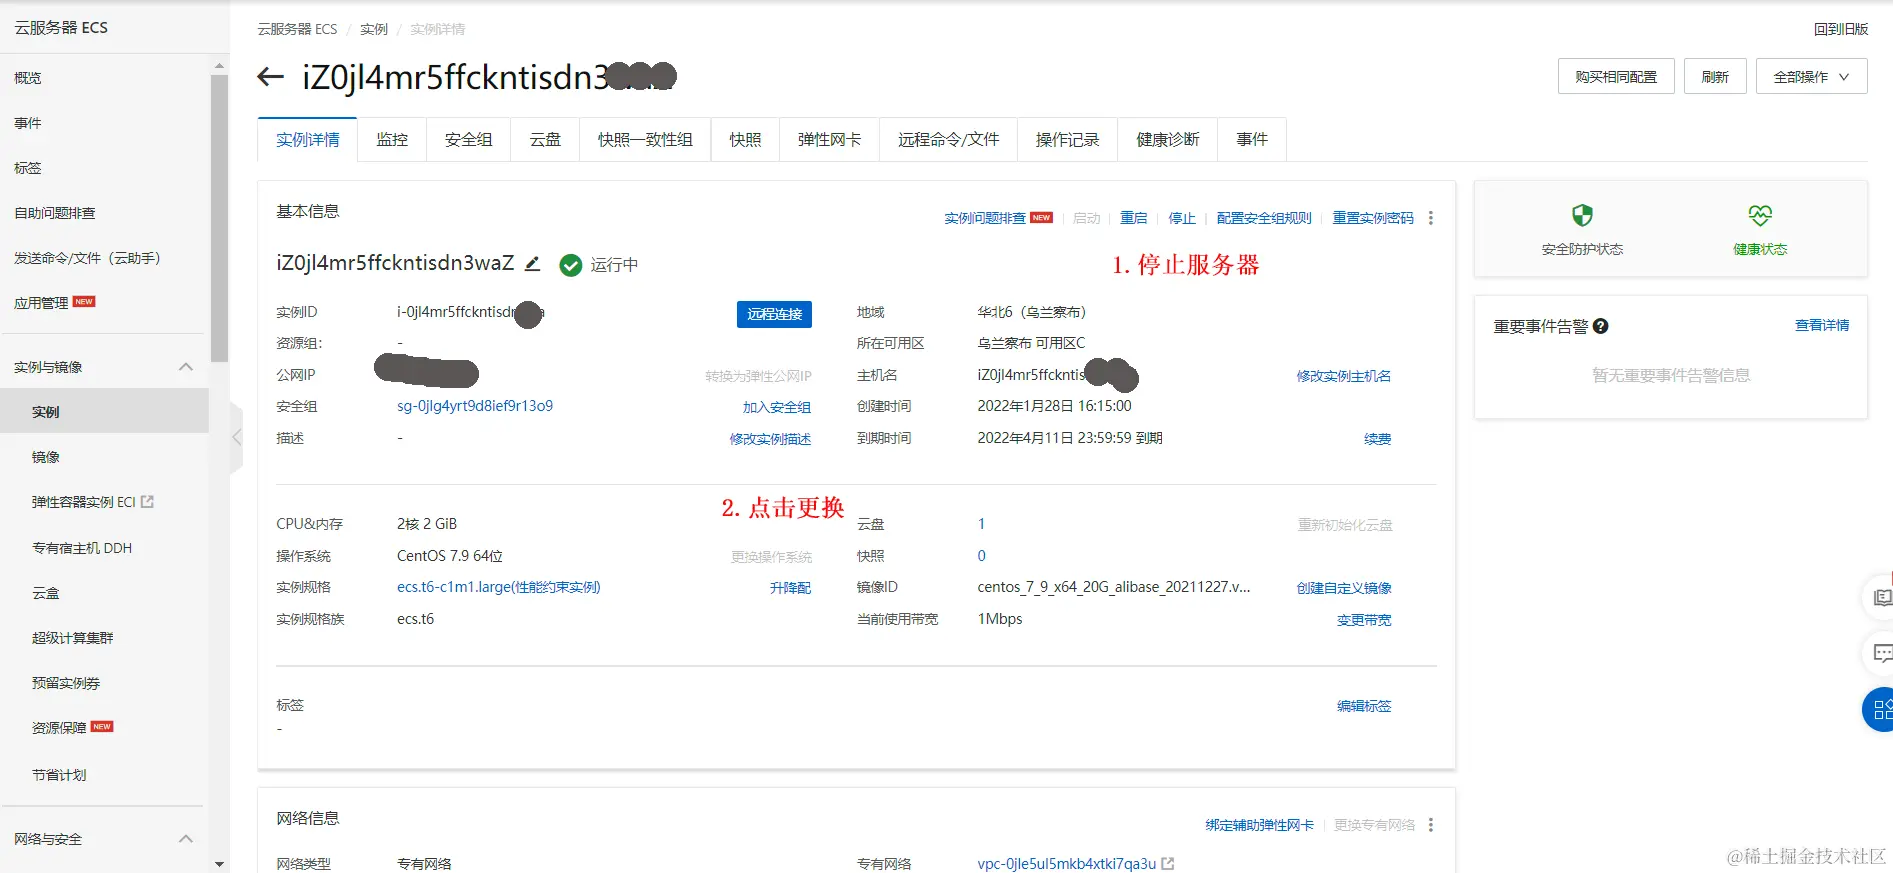Click the 购买相同配置 button
Image resolution: width=1893 pixels, height=873 pixels.
click(1616, 77)
